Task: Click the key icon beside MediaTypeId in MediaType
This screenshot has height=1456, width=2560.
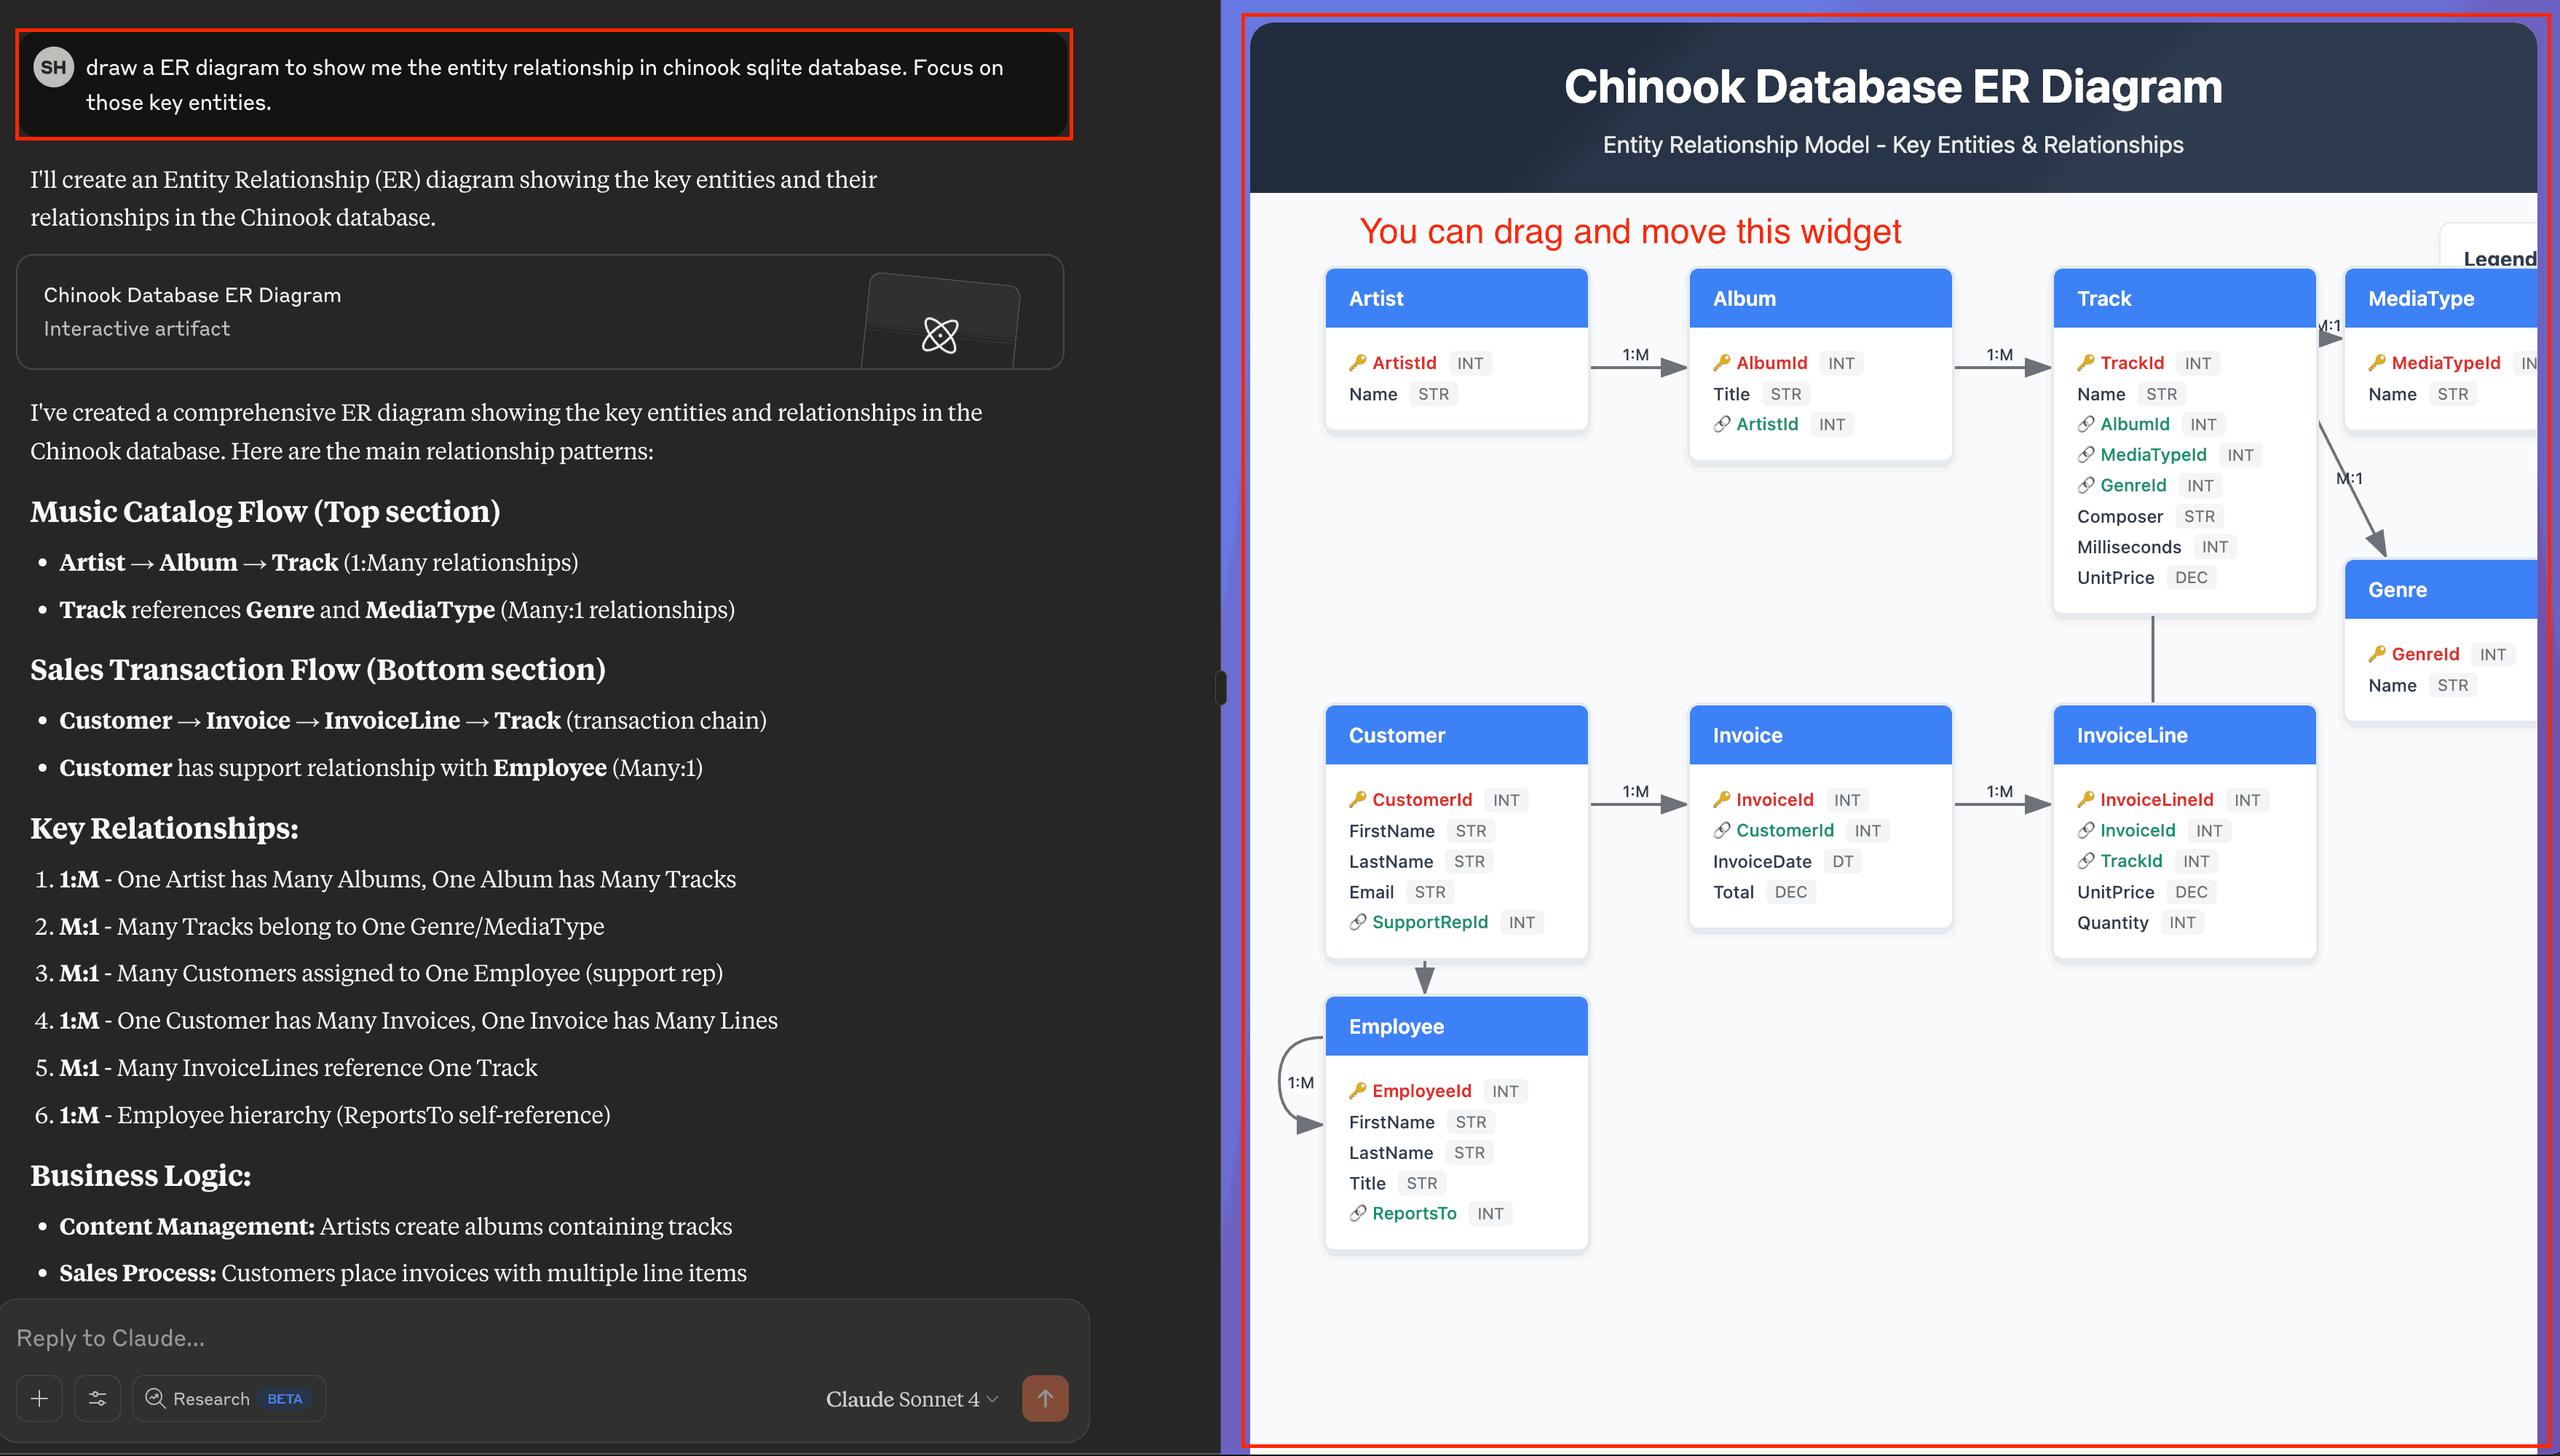Action: (2377, 363)
